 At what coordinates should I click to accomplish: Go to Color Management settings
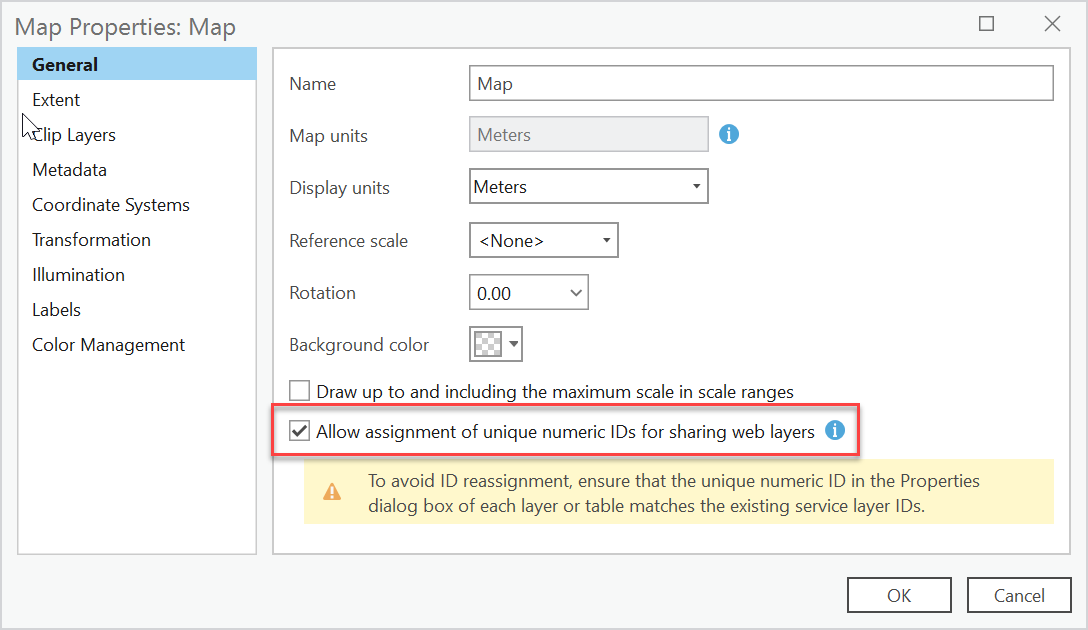pos(108,344)
